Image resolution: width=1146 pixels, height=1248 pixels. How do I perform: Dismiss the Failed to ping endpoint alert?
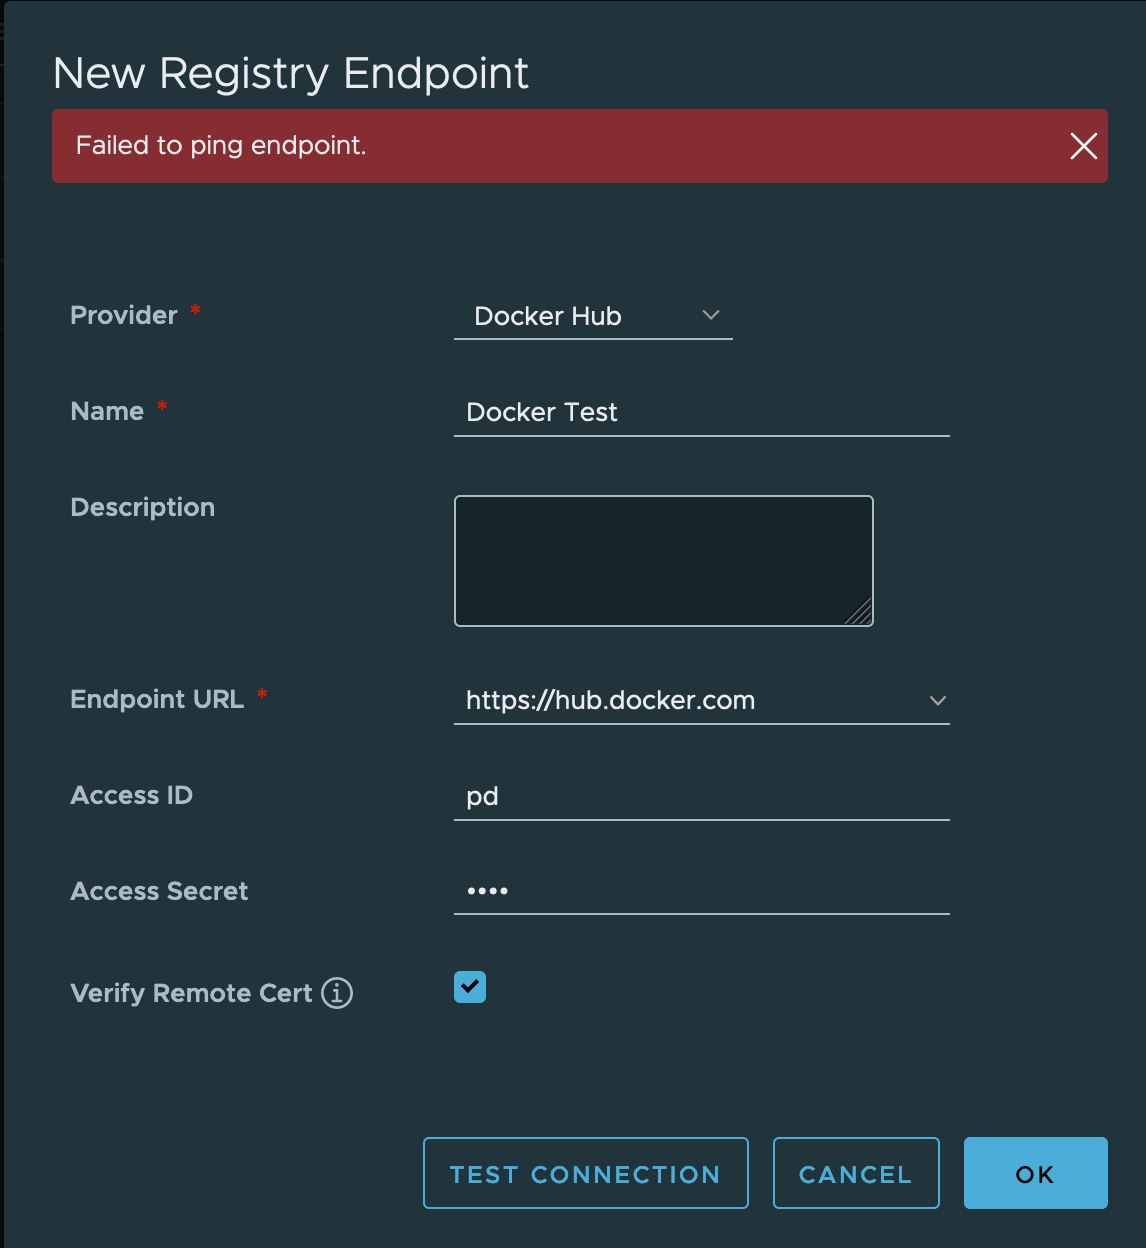click(1084, 146)
